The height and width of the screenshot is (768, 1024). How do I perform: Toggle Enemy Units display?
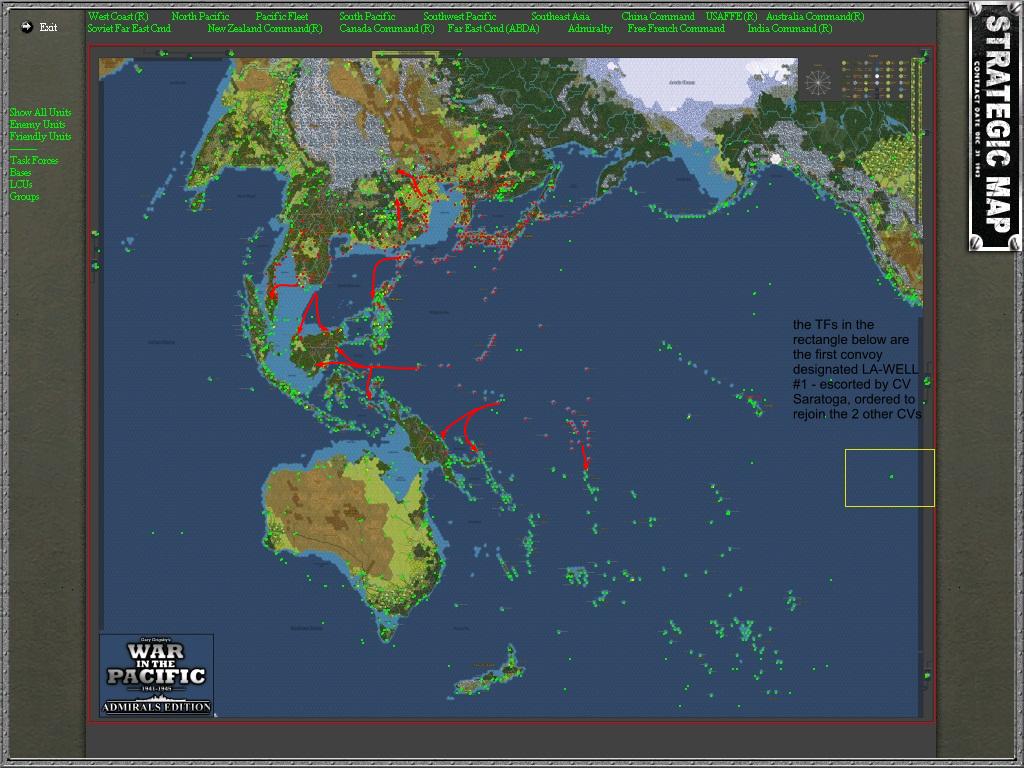tap(37, 124)
